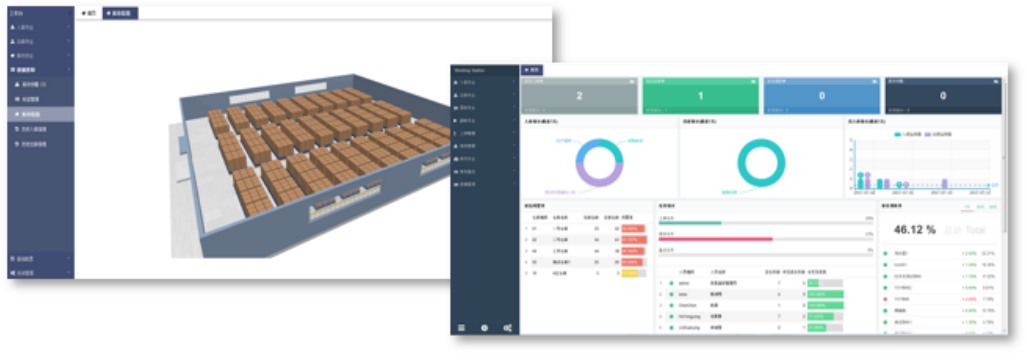Expand the last menu item under Working Station
Viewport: 1027px width, 363px height.
coord(485,185)
